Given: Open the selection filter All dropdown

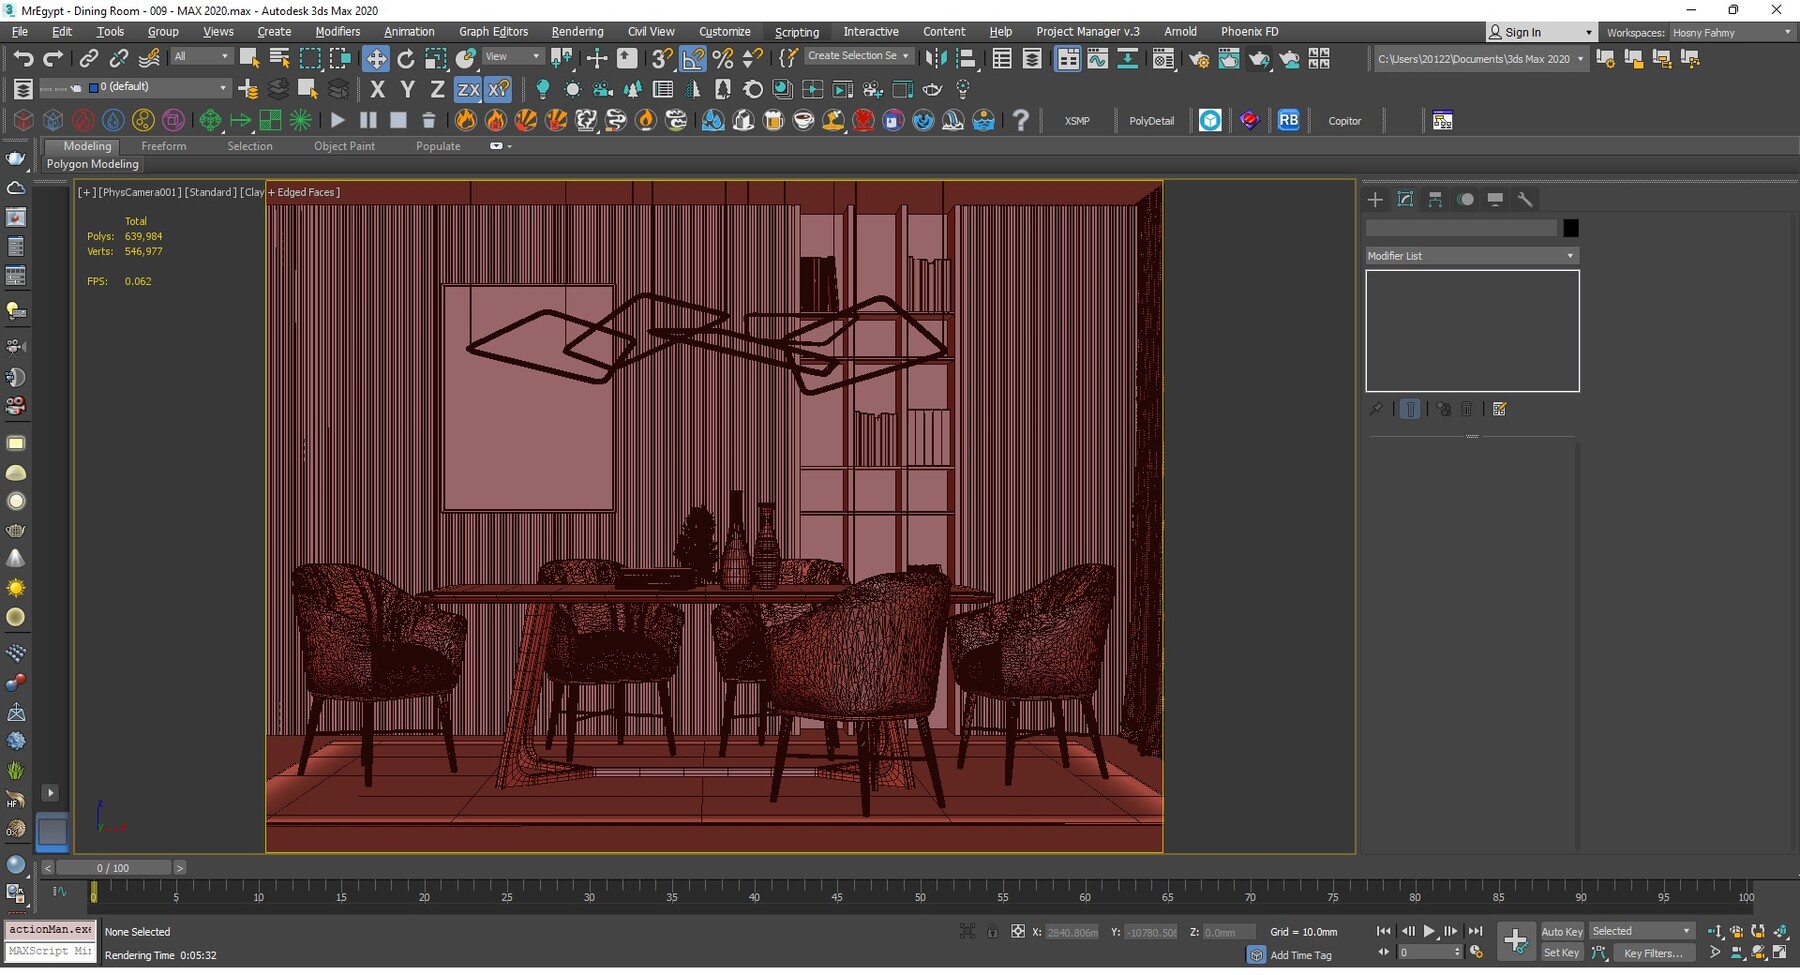Looking at the screenshot, I should tap(201, 56).
